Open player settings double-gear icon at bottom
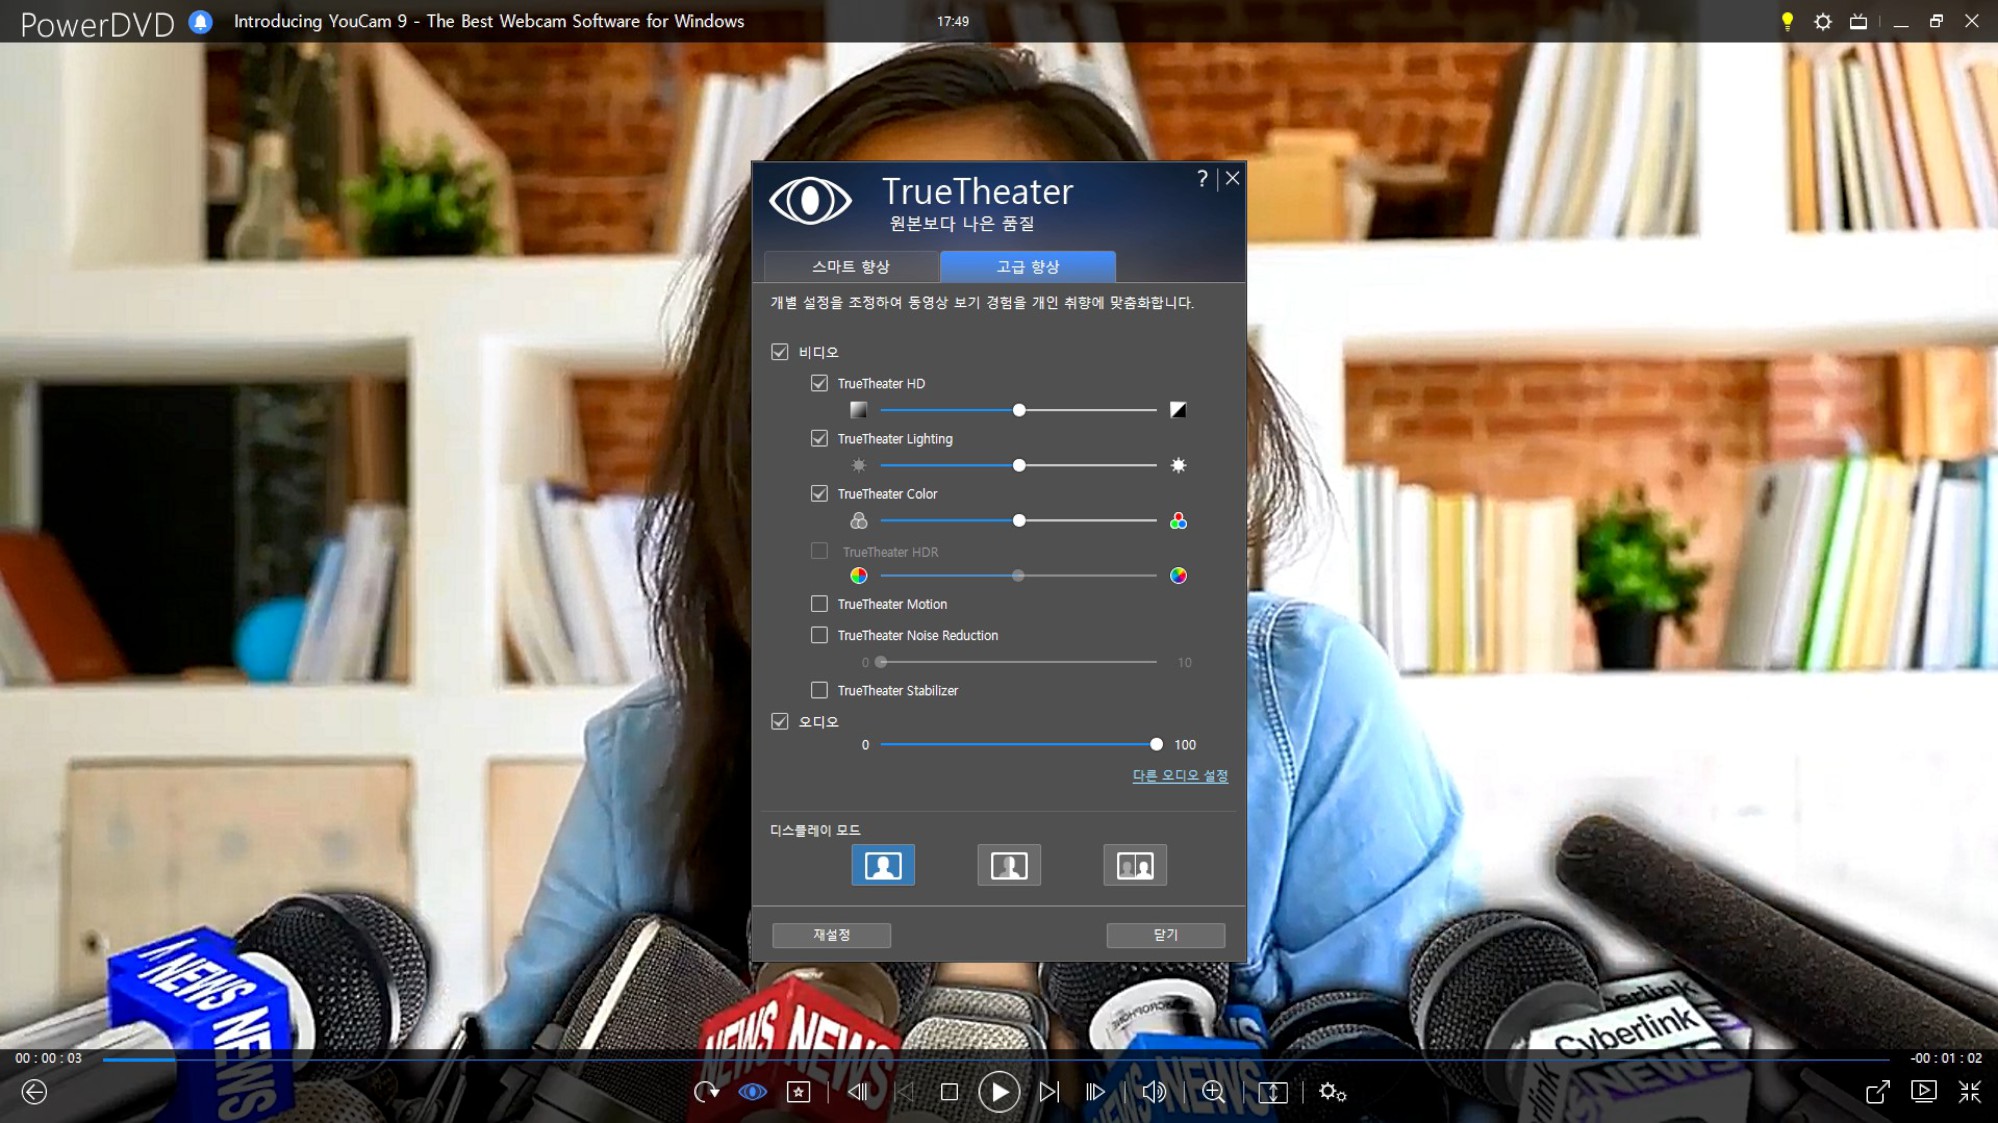 tap(1332, 1092)
